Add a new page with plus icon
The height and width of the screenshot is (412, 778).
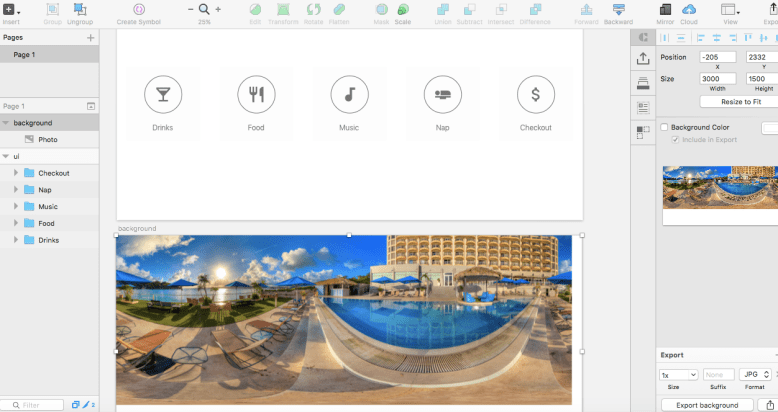[90, 38]
